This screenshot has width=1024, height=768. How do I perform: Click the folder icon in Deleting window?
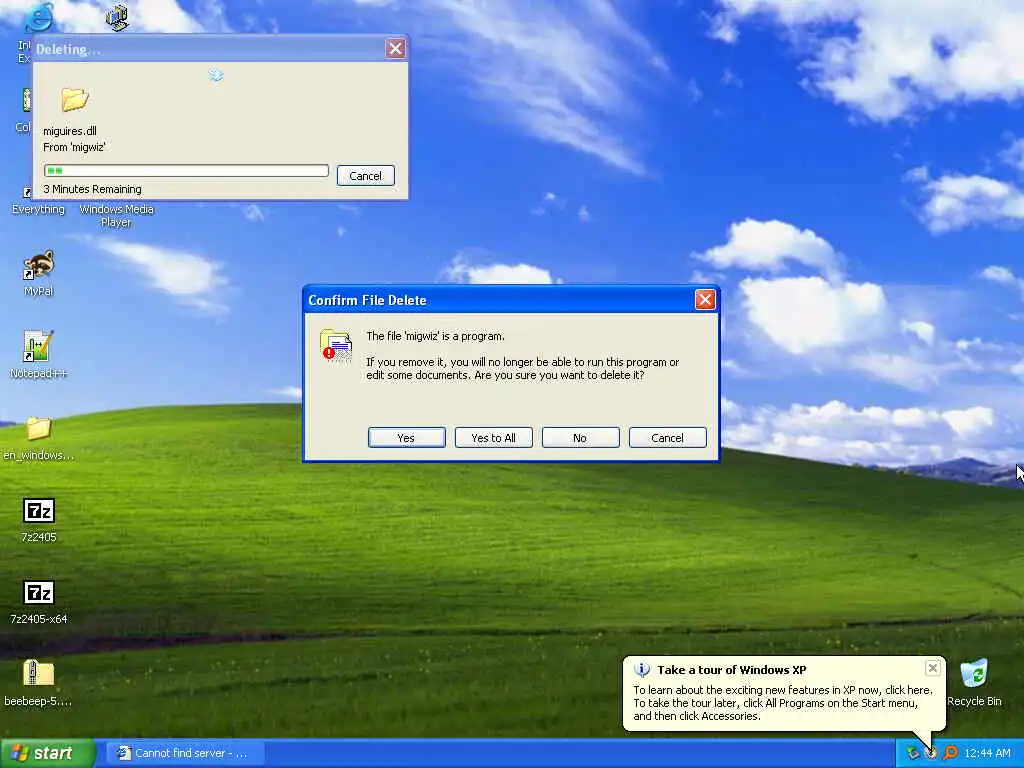(x=74, y=99)
